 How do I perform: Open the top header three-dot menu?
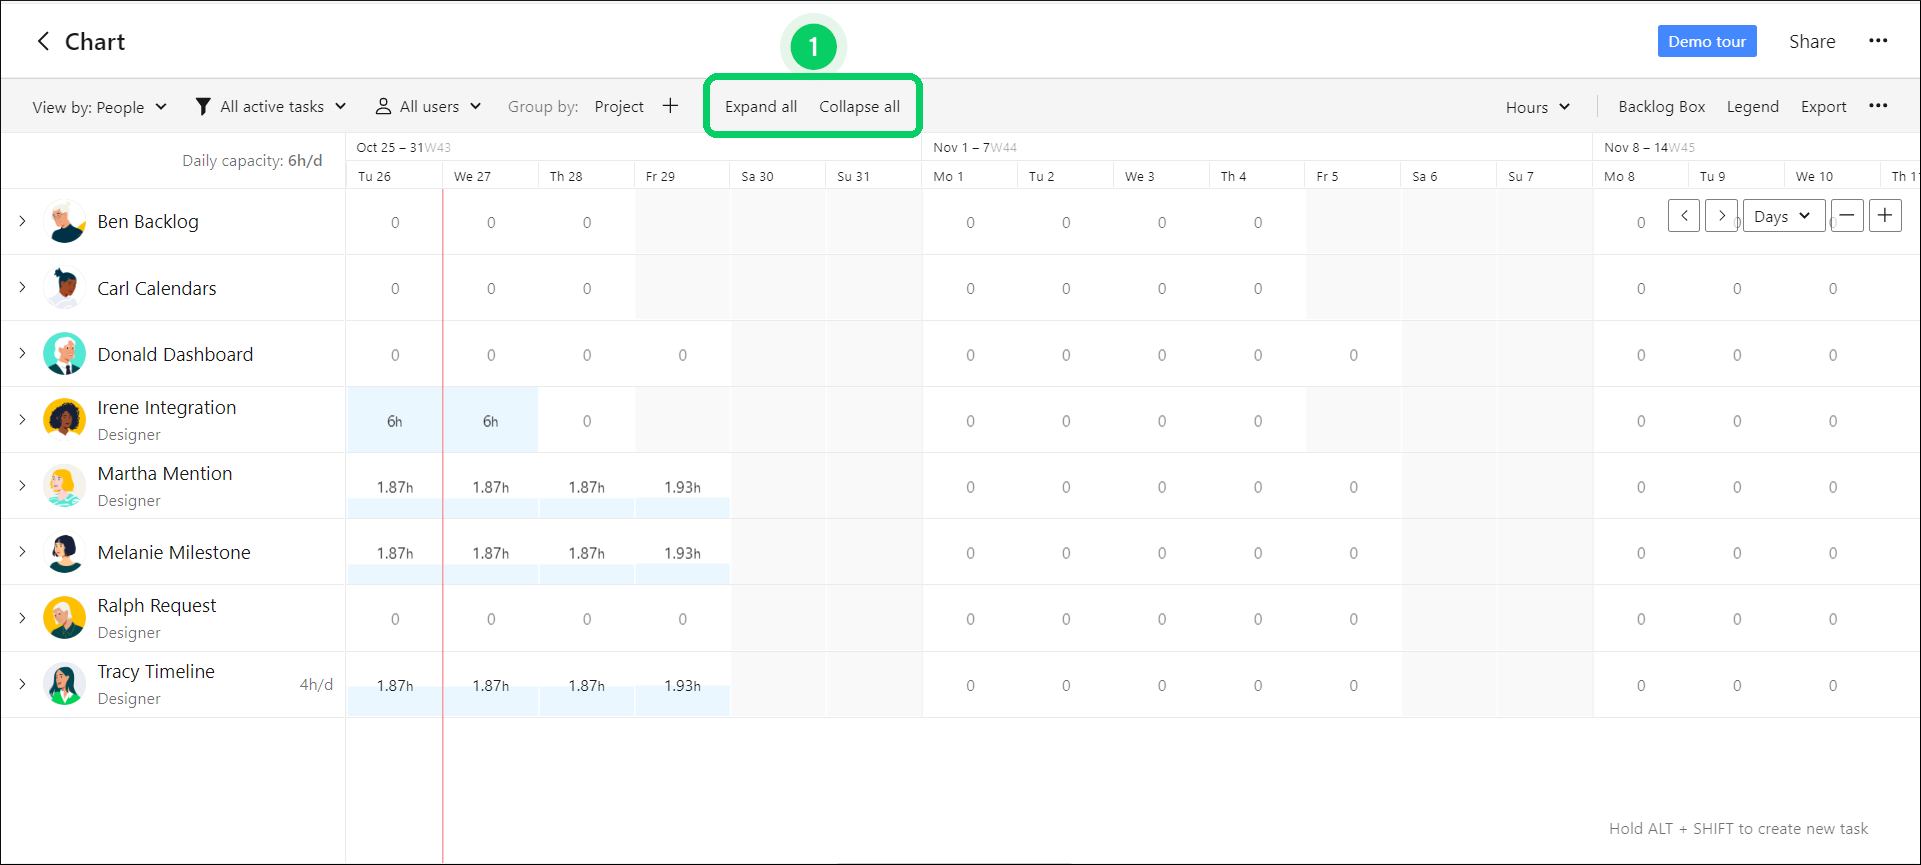(1878, 41)
